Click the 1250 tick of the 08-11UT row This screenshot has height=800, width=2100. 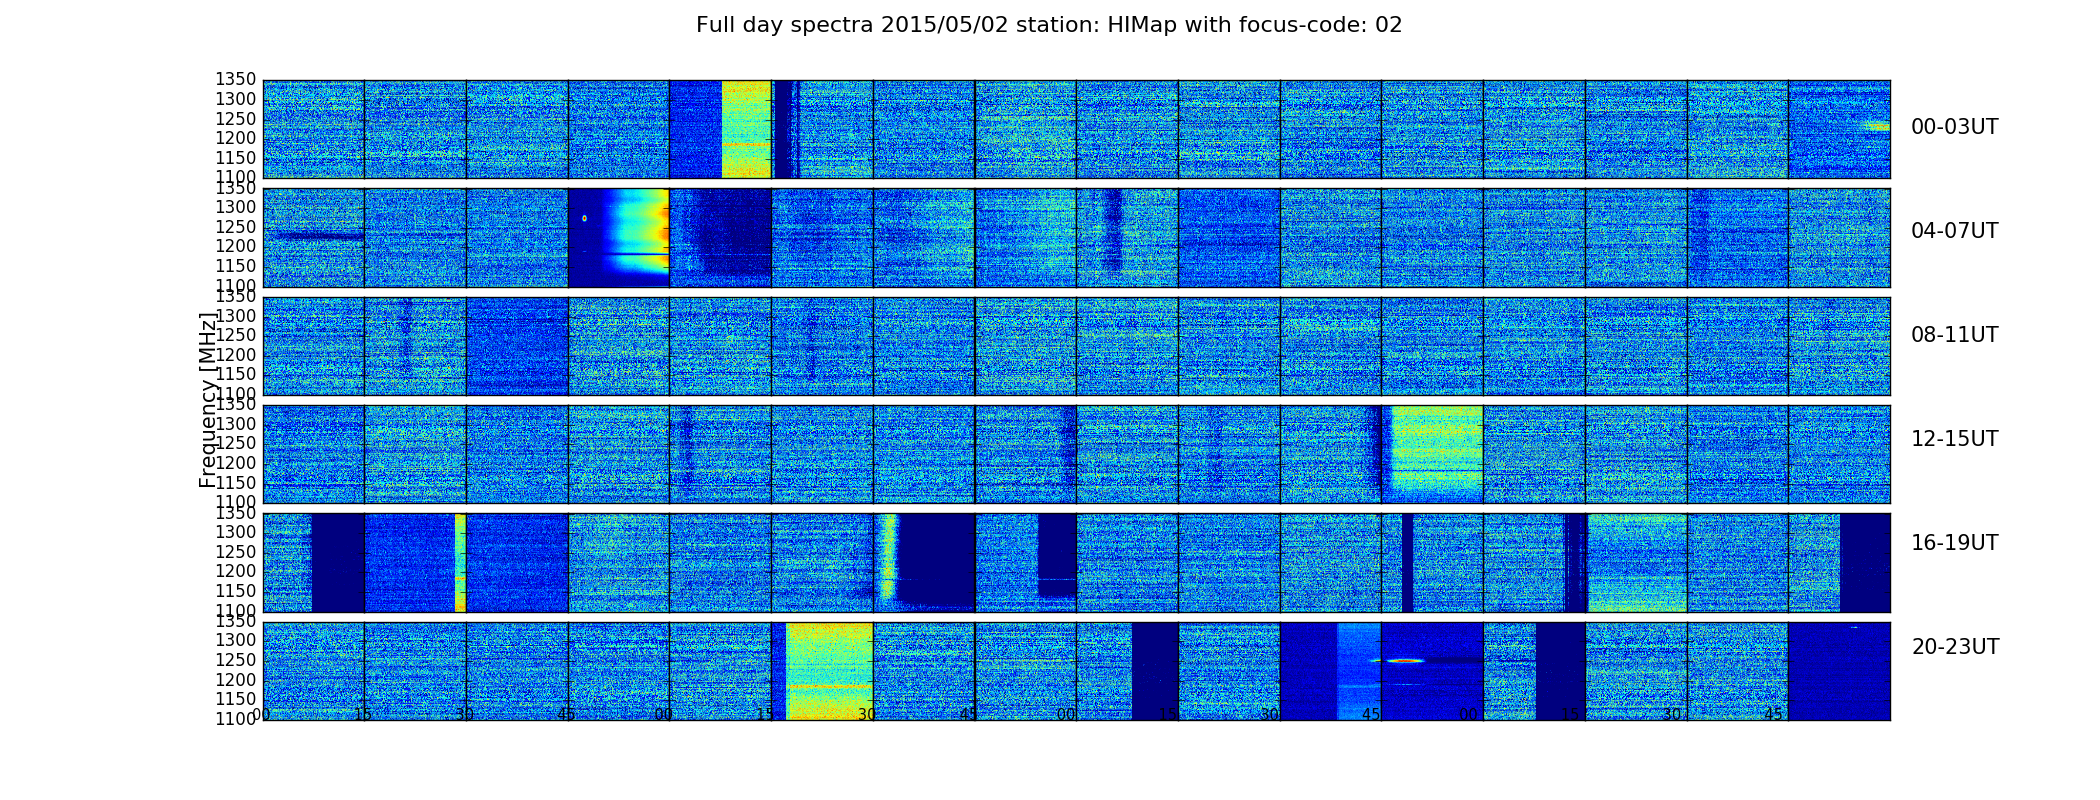(236, 336)
